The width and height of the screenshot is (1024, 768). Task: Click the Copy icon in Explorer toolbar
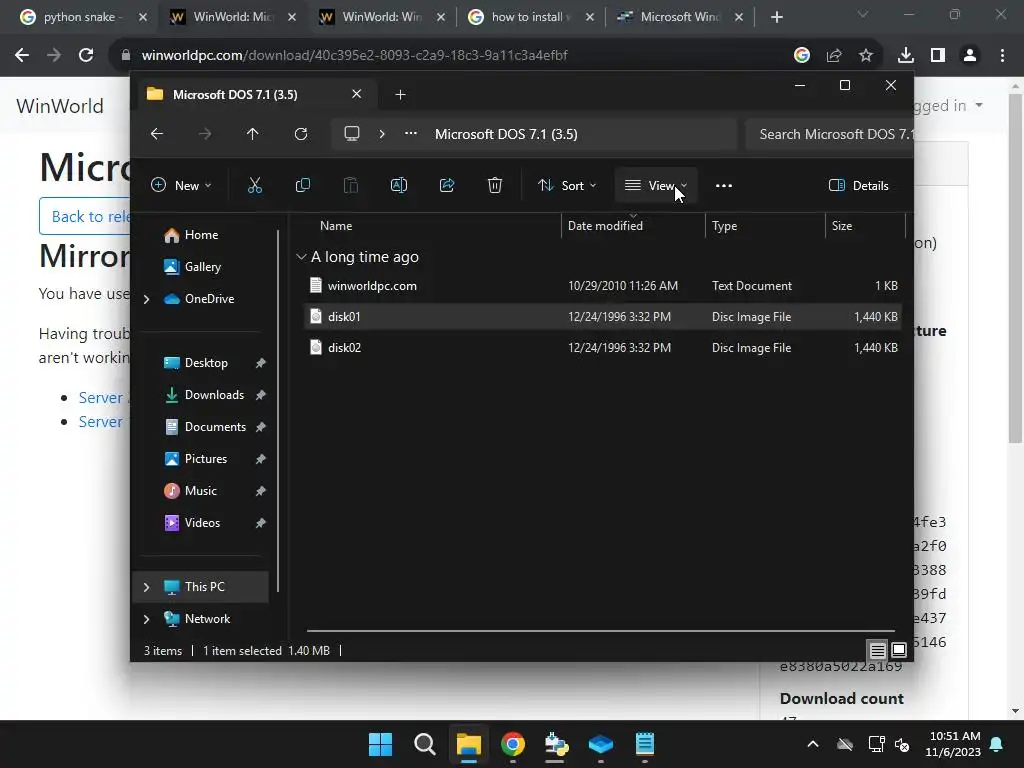coord(302,185)
